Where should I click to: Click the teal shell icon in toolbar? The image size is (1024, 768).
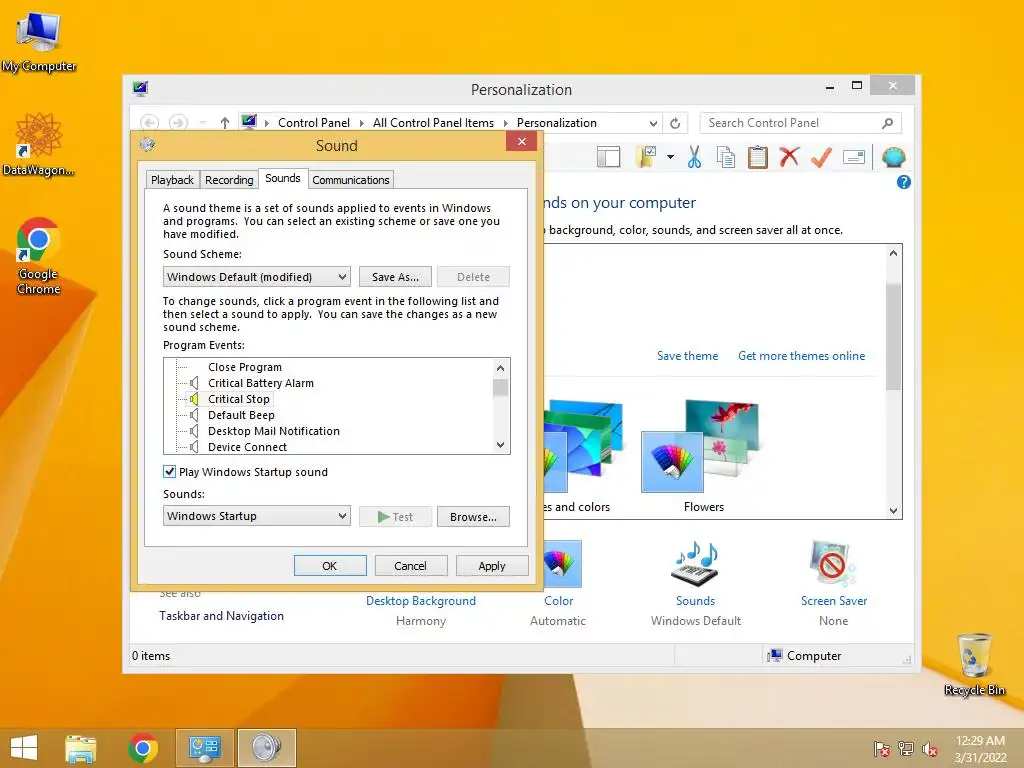[x=893, y=157]
